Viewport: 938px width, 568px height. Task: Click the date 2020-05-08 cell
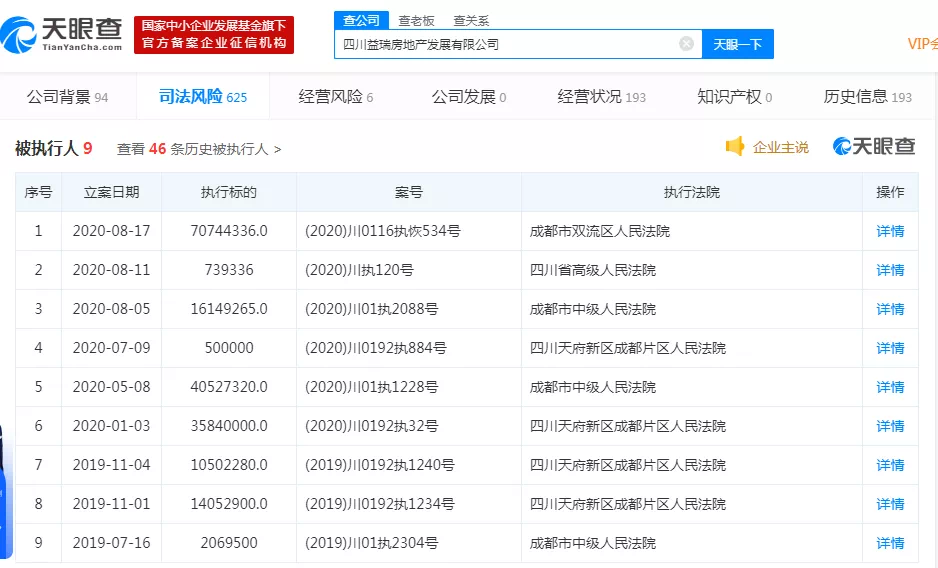point(111,387)
